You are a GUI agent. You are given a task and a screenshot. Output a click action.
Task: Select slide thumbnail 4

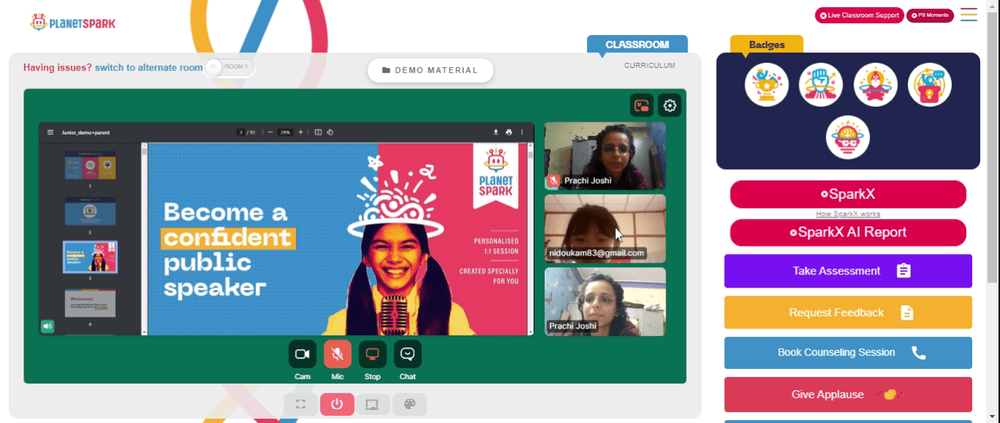pos(90,303)
